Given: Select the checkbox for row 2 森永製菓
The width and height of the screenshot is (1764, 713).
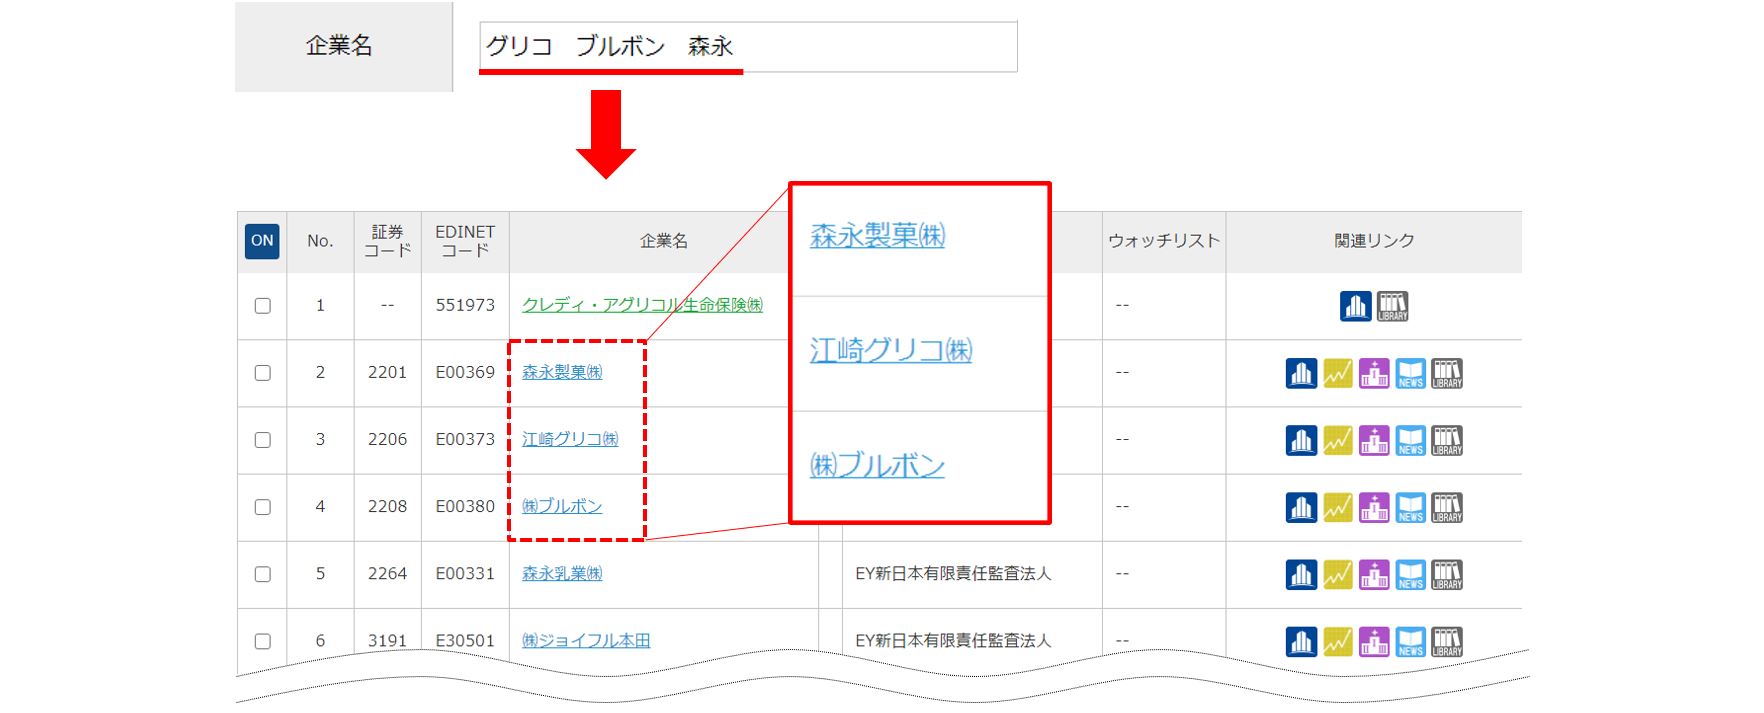Looking at the screenshot, I should [263, 373].
